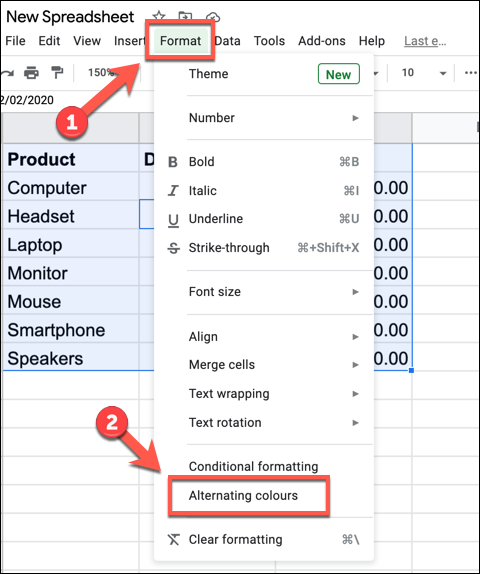Click the blue selection fill handle

point(412,370)
